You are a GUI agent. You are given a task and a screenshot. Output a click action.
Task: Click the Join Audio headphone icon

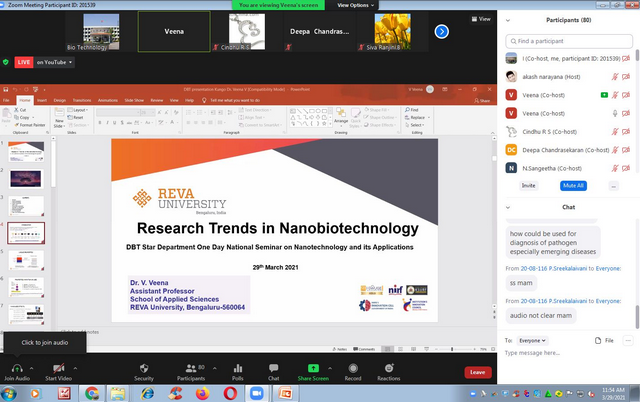pyautogui.click(x=17, y=369)
